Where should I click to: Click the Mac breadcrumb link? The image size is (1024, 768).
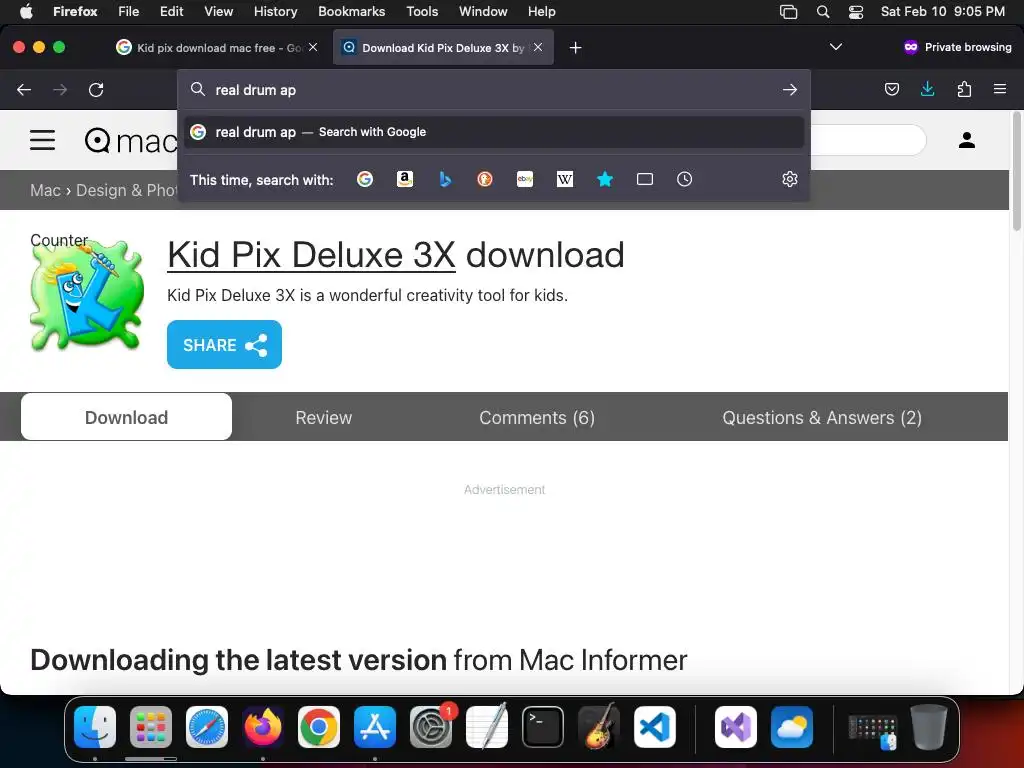pyautogui.click(x=45, y=190)
